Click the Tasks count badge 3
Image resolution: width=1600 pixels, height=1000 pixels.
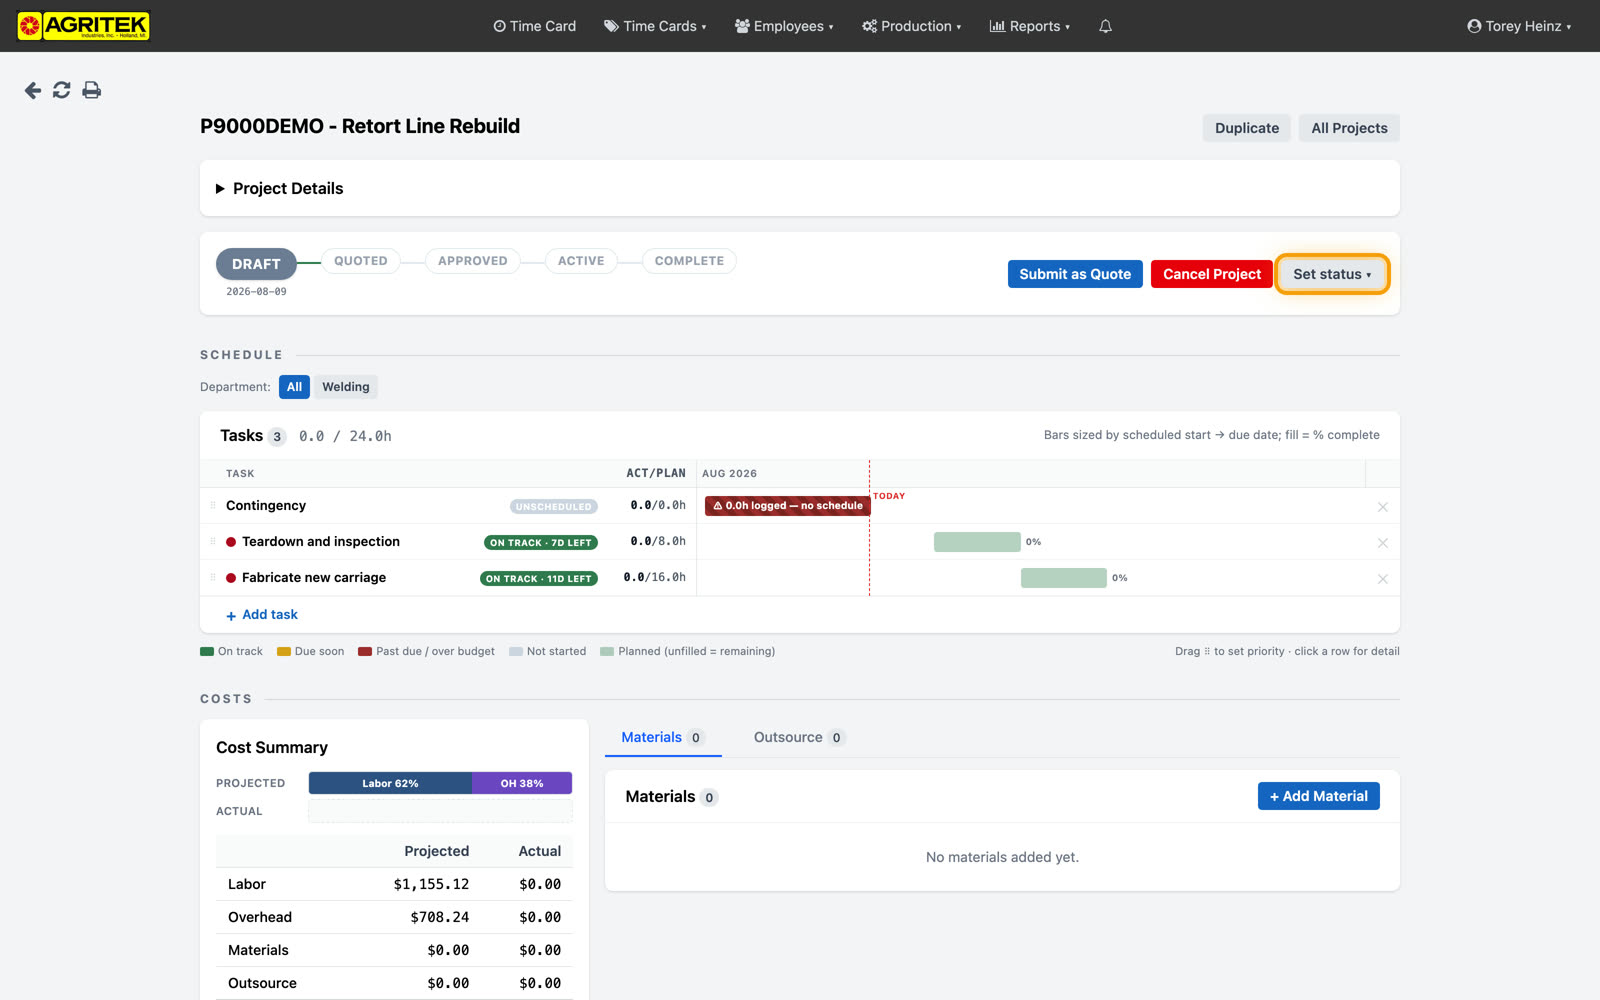pyautogui.click(x=277, y=437)
